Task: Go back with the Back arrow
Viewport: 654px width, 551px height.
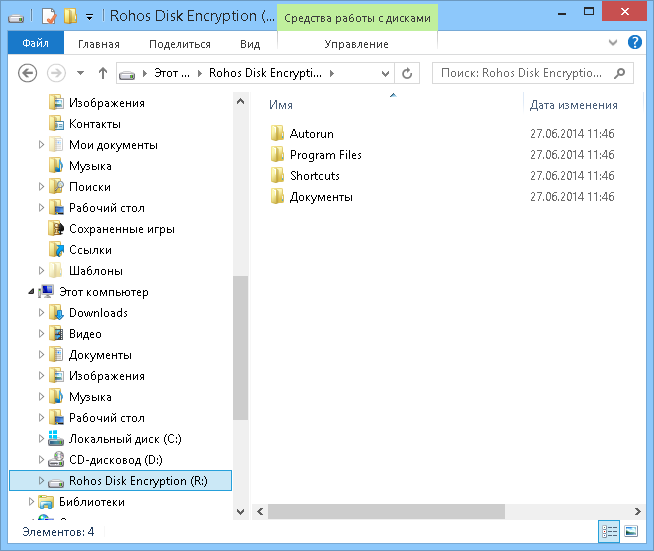Action: point(28,73)
